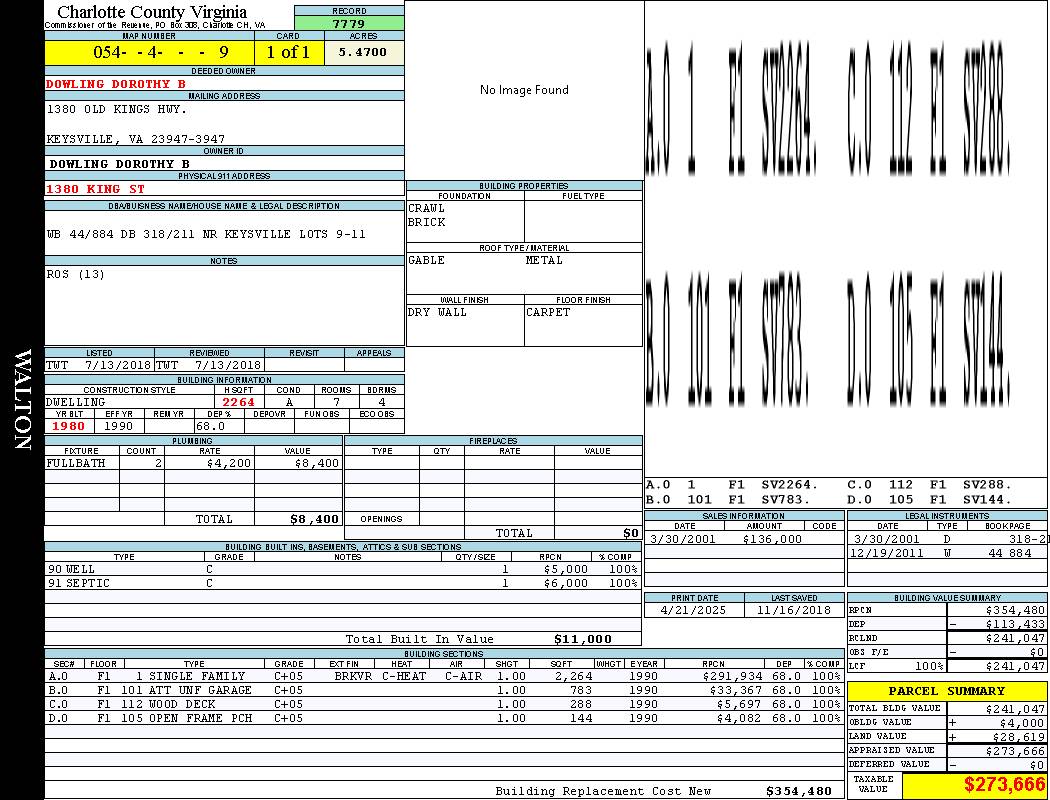Select floor finish CARPET
This screenshot has width=1050, height=800.
[x=548, y=313]
